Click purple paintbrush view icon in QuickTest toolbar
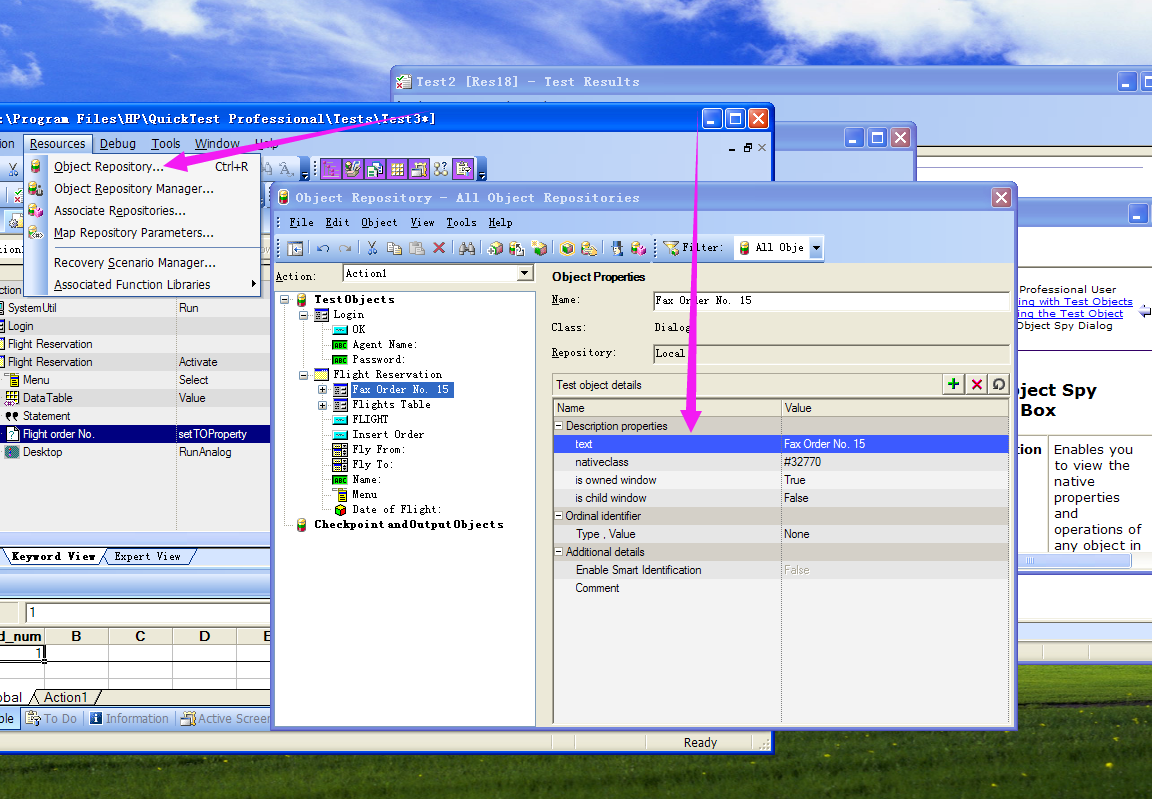Image resolution: width=1152 pixels, height=799 pixels. 353,170
